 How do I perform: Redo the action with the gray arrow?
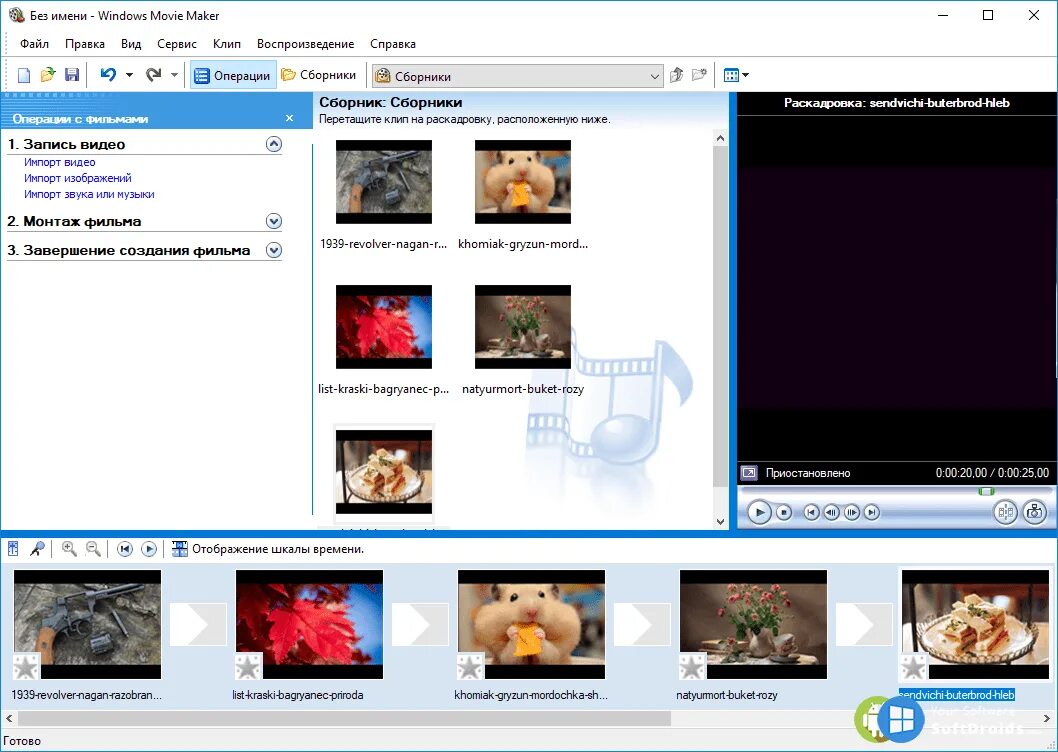(x=154, y=75)
